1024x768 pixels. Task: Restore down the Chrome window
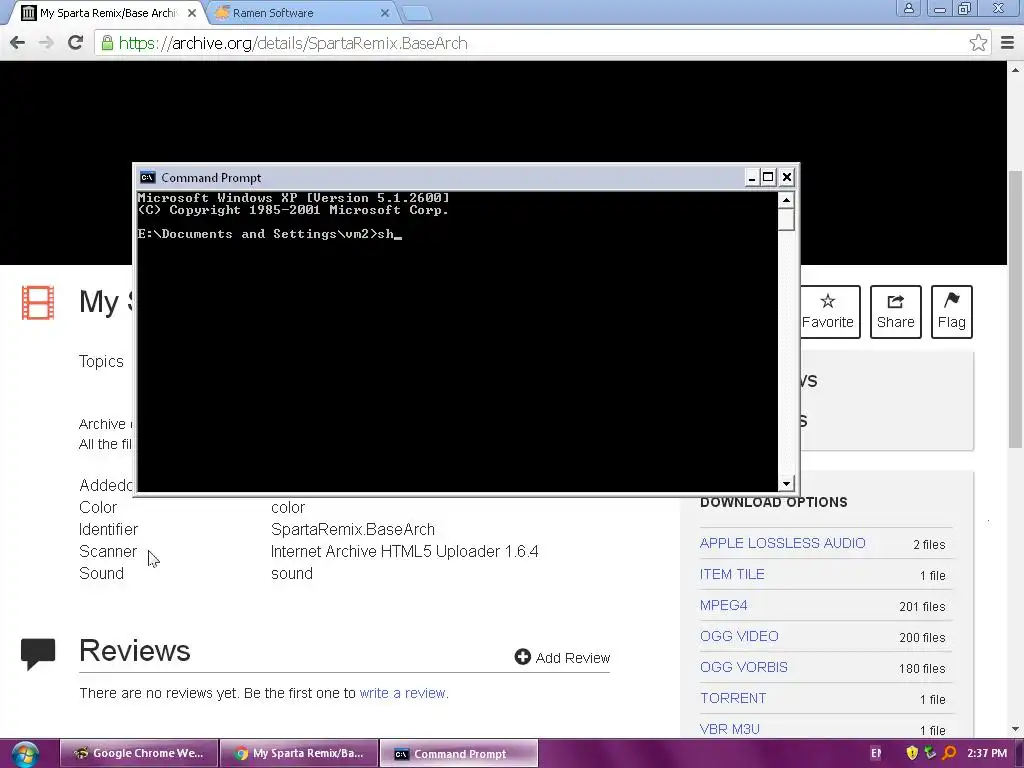click(965, 9)
